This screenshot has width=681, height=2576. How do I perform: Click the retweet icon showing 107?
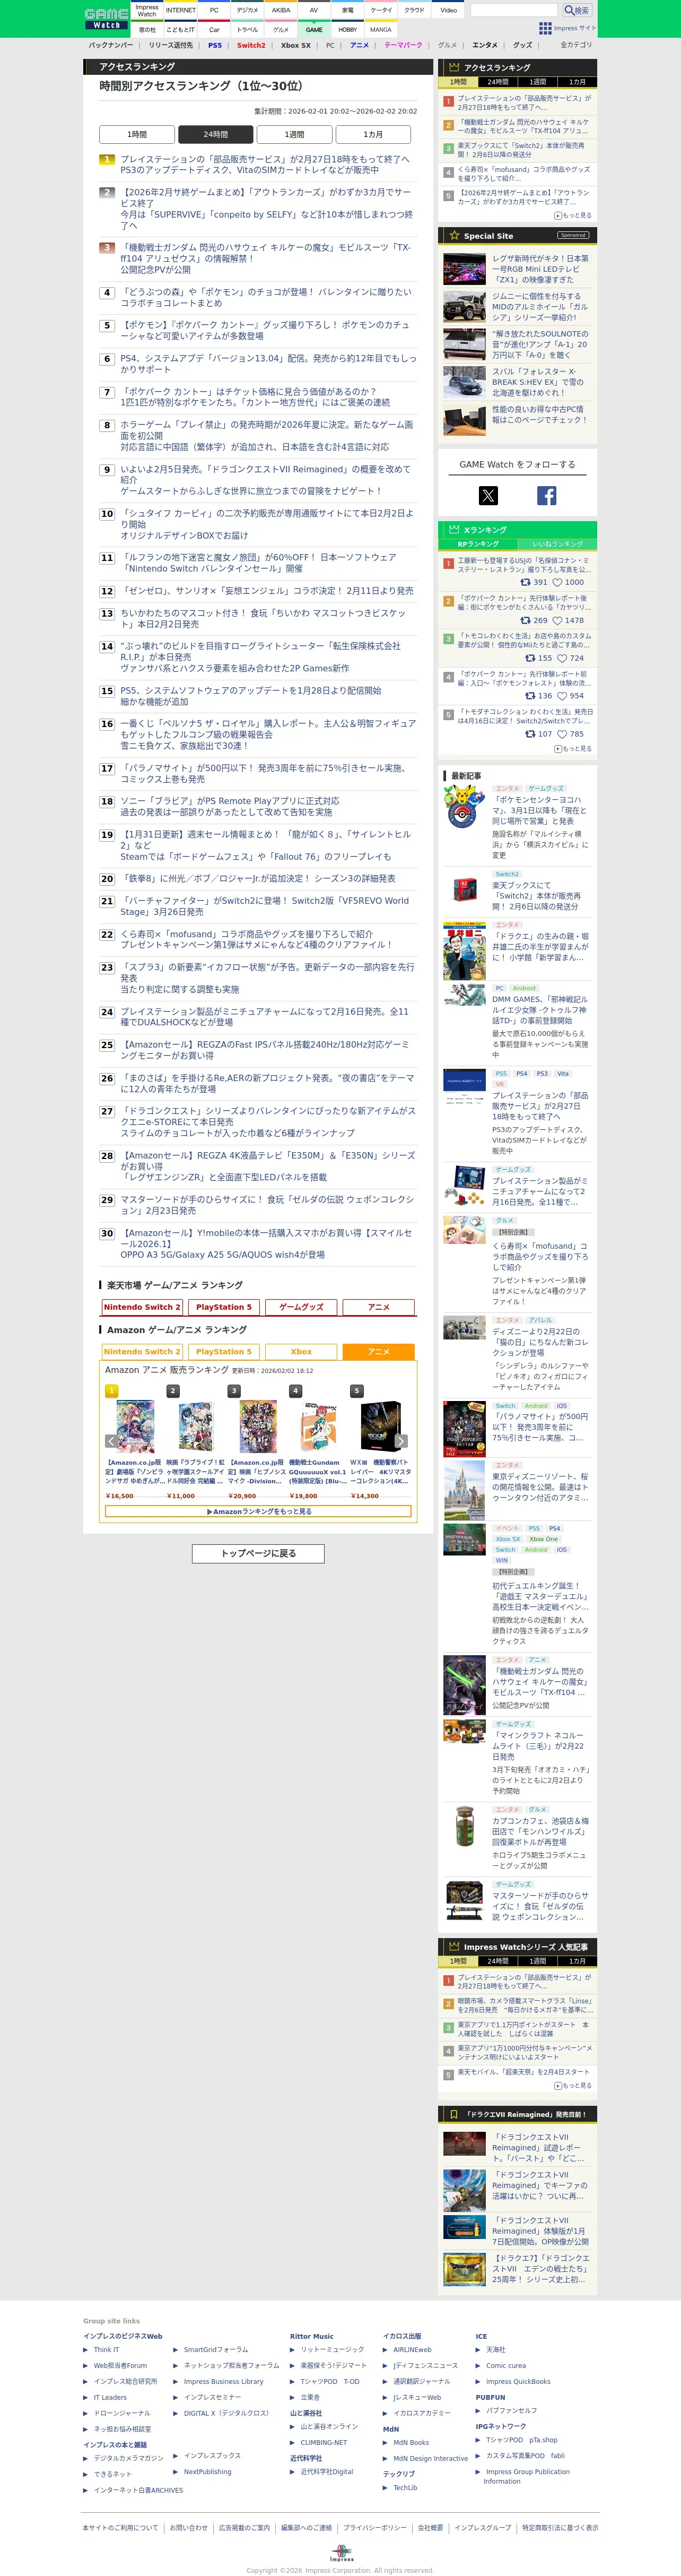pos(530,734)
